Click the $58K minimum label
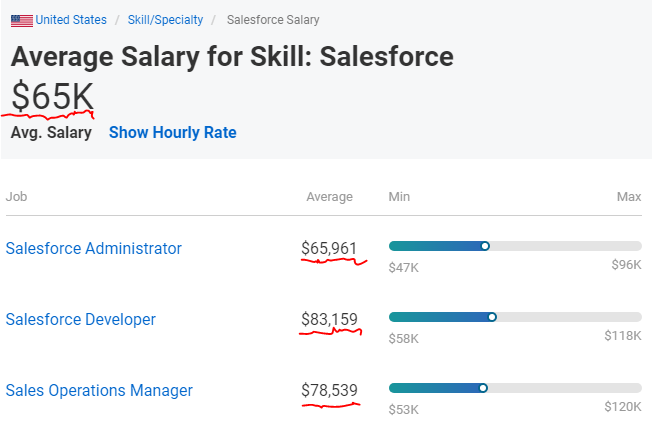This screenshot has width=652, height=427. pos(404,339)
